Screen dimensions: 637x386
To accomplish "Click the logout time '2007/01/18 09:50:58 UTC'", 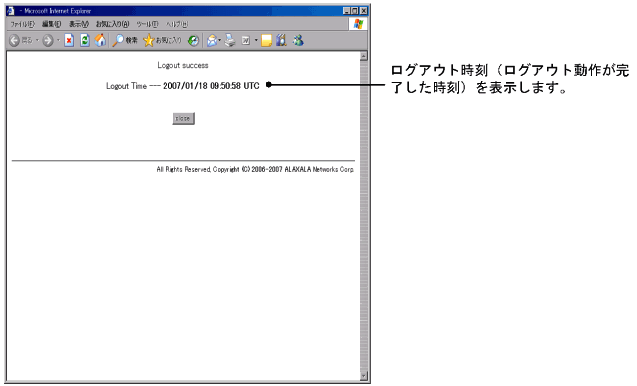I will click(211, 86).
